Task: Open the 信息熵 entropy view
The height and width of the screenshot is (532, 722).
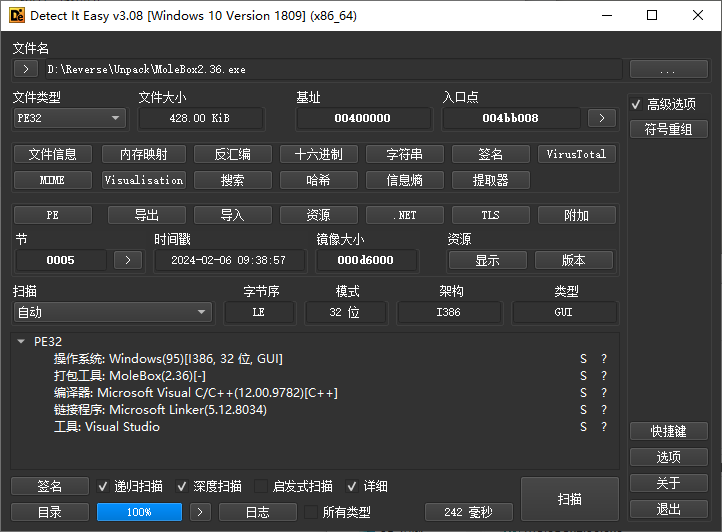Action: [x=405, y=180]
